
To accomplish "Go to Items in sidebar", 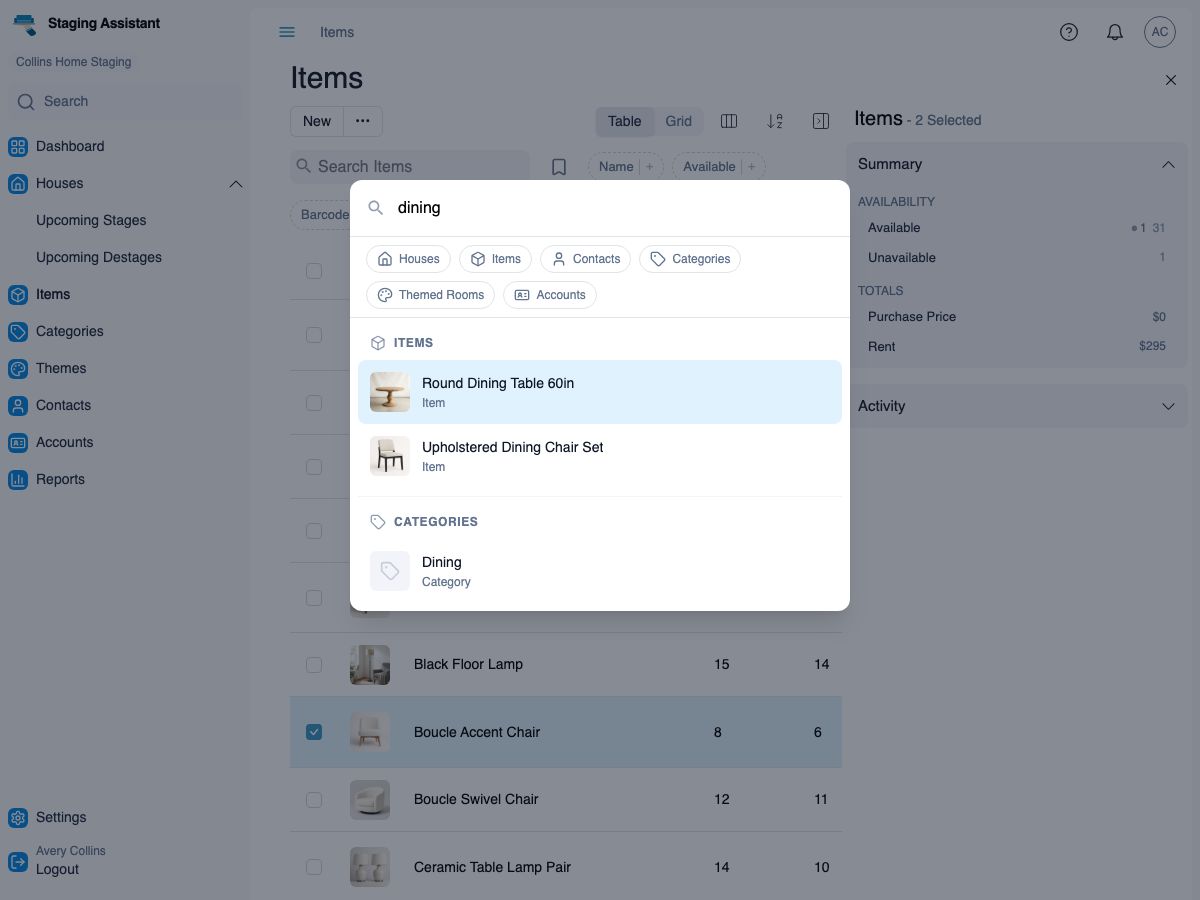I will tap(53, 295).
